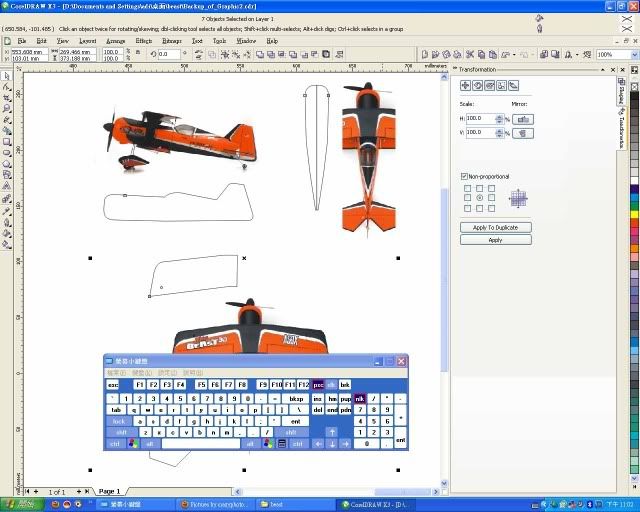640x512 pixels.
Task: Select the bottom-right anchor point checkbox
Action: click(x=491, y=208)
